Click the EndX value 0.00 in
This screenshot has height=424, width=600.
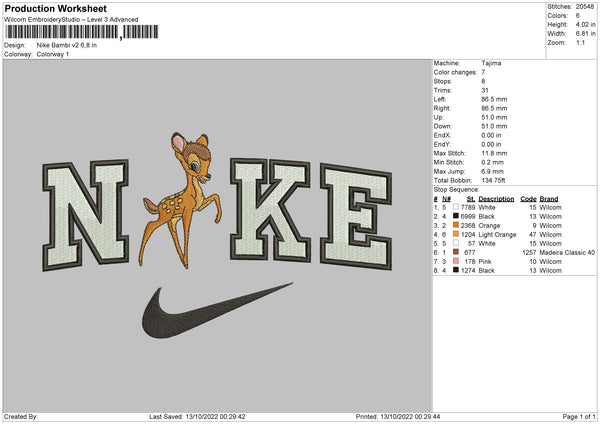tap(491, 135)
